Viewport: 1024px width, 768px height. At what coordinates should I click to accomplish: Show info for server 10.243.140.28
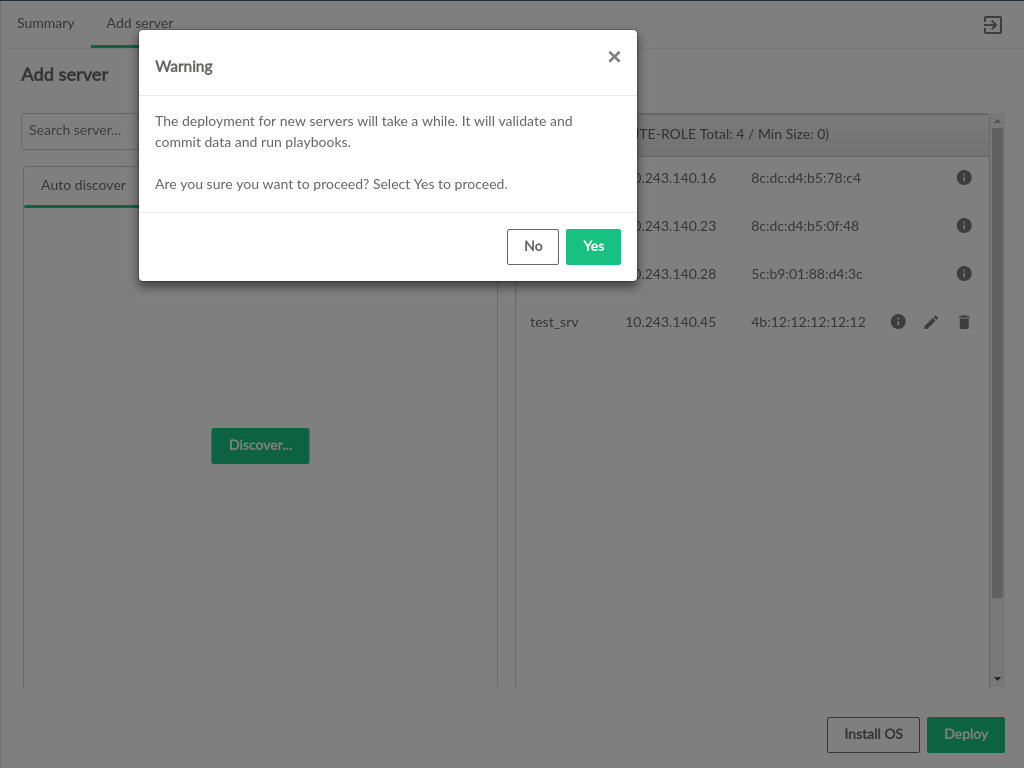964,274
